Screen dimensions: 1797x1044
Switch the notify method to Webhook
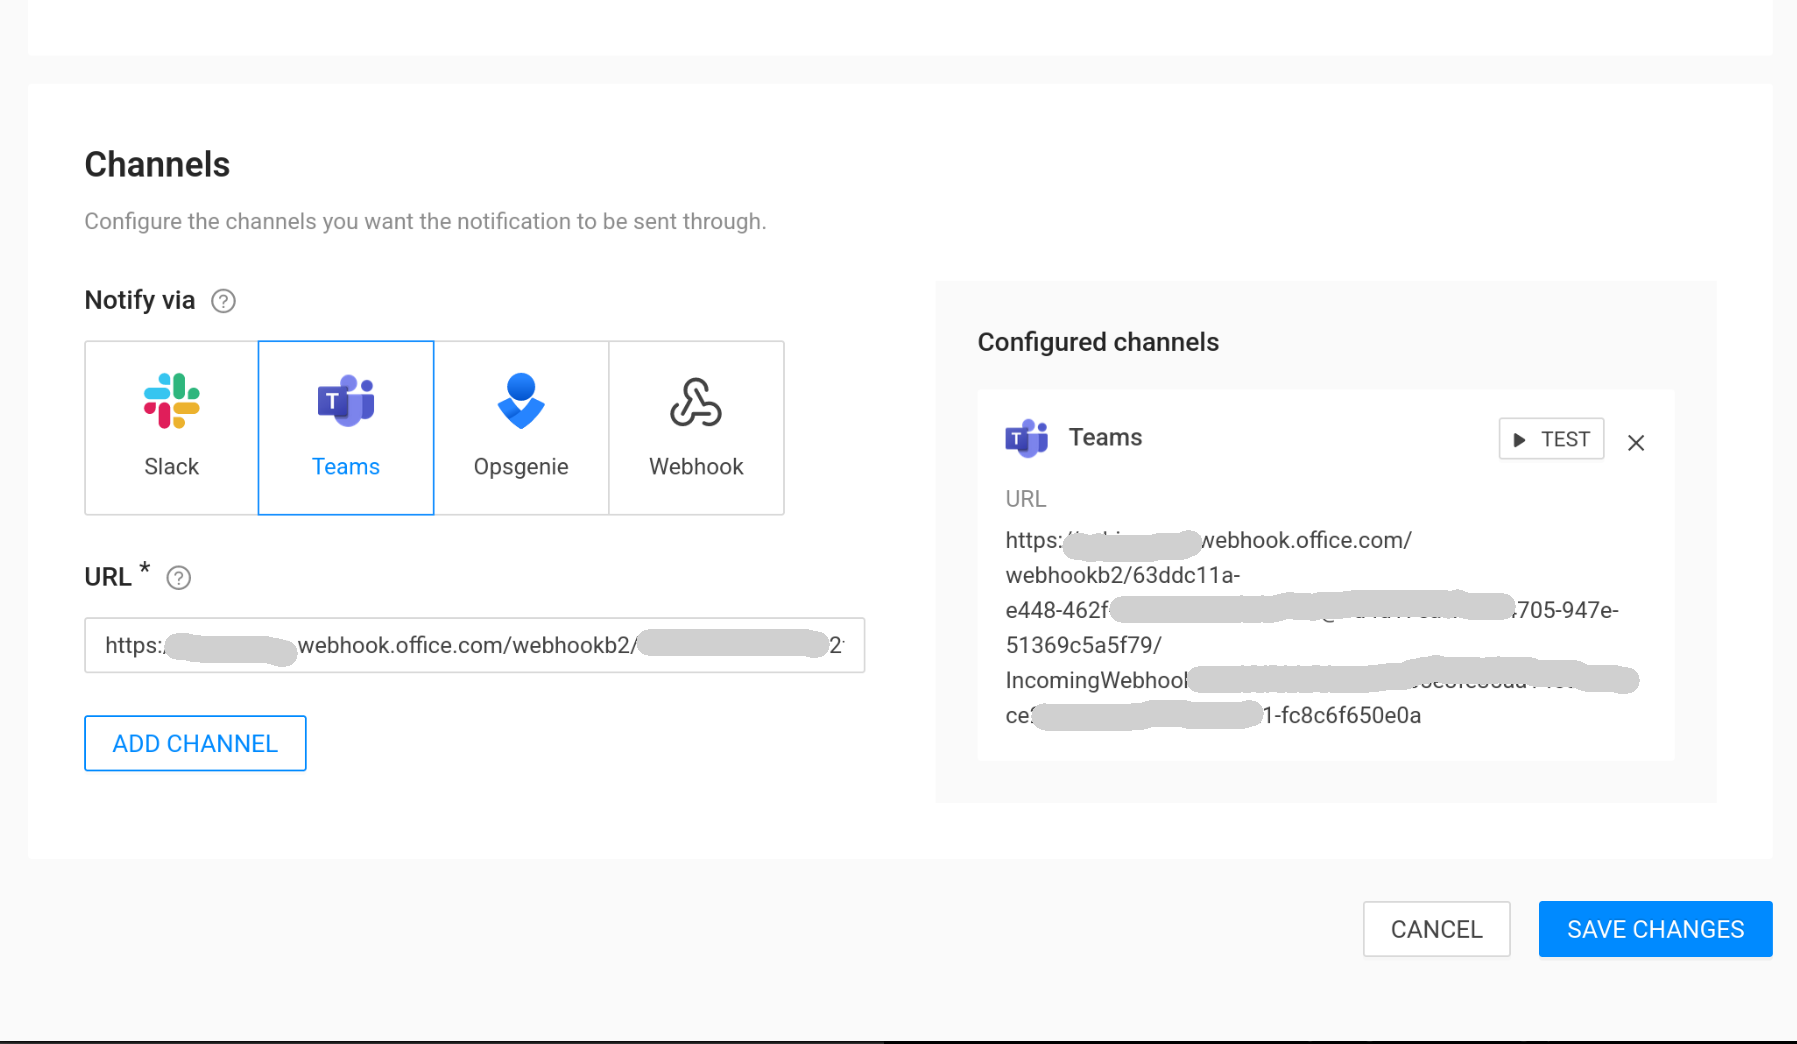tap(696, 428)
